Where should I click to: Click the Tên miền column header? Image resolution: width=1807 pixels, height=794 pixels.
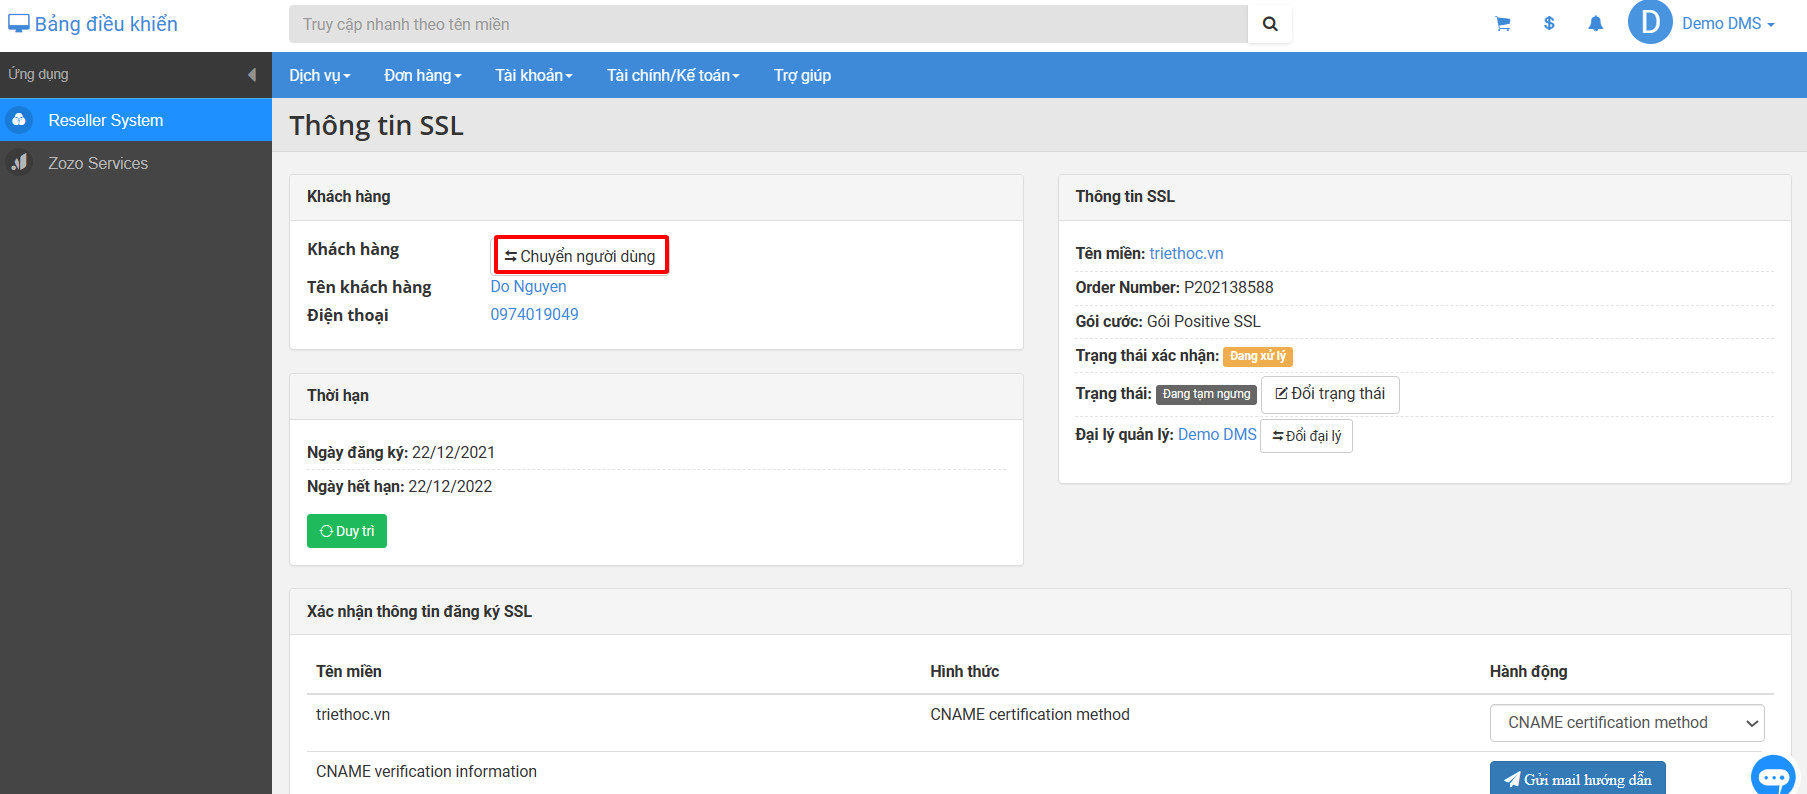pos(349,671)
